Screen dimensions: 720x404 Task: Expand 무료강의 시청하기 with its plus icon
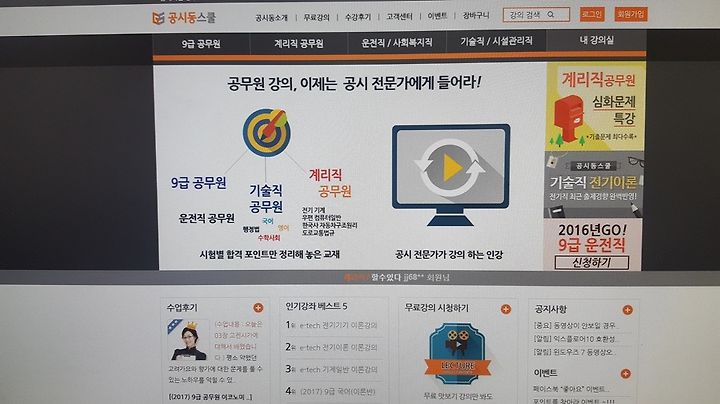click(x=506, y=309)
